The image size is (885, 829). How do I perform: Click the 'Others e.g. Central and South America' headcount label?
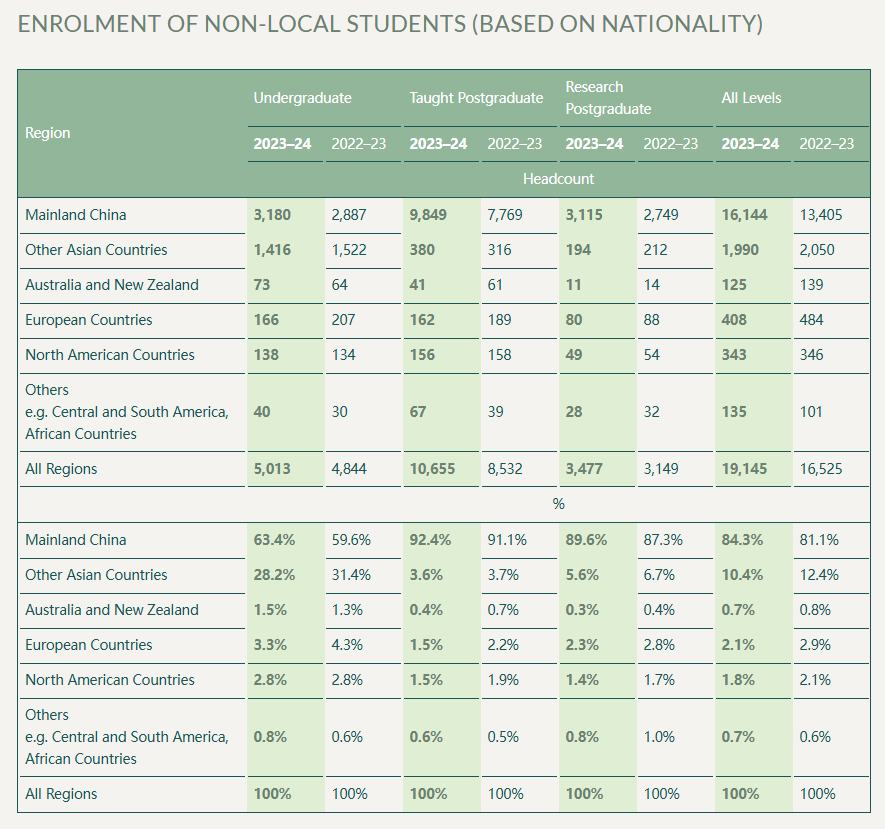[126, 412]
